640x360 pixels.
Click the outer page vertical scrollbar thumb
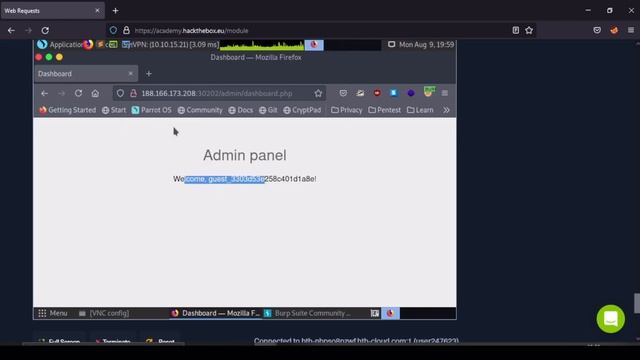pyautogui.click(x=637, y=303)
